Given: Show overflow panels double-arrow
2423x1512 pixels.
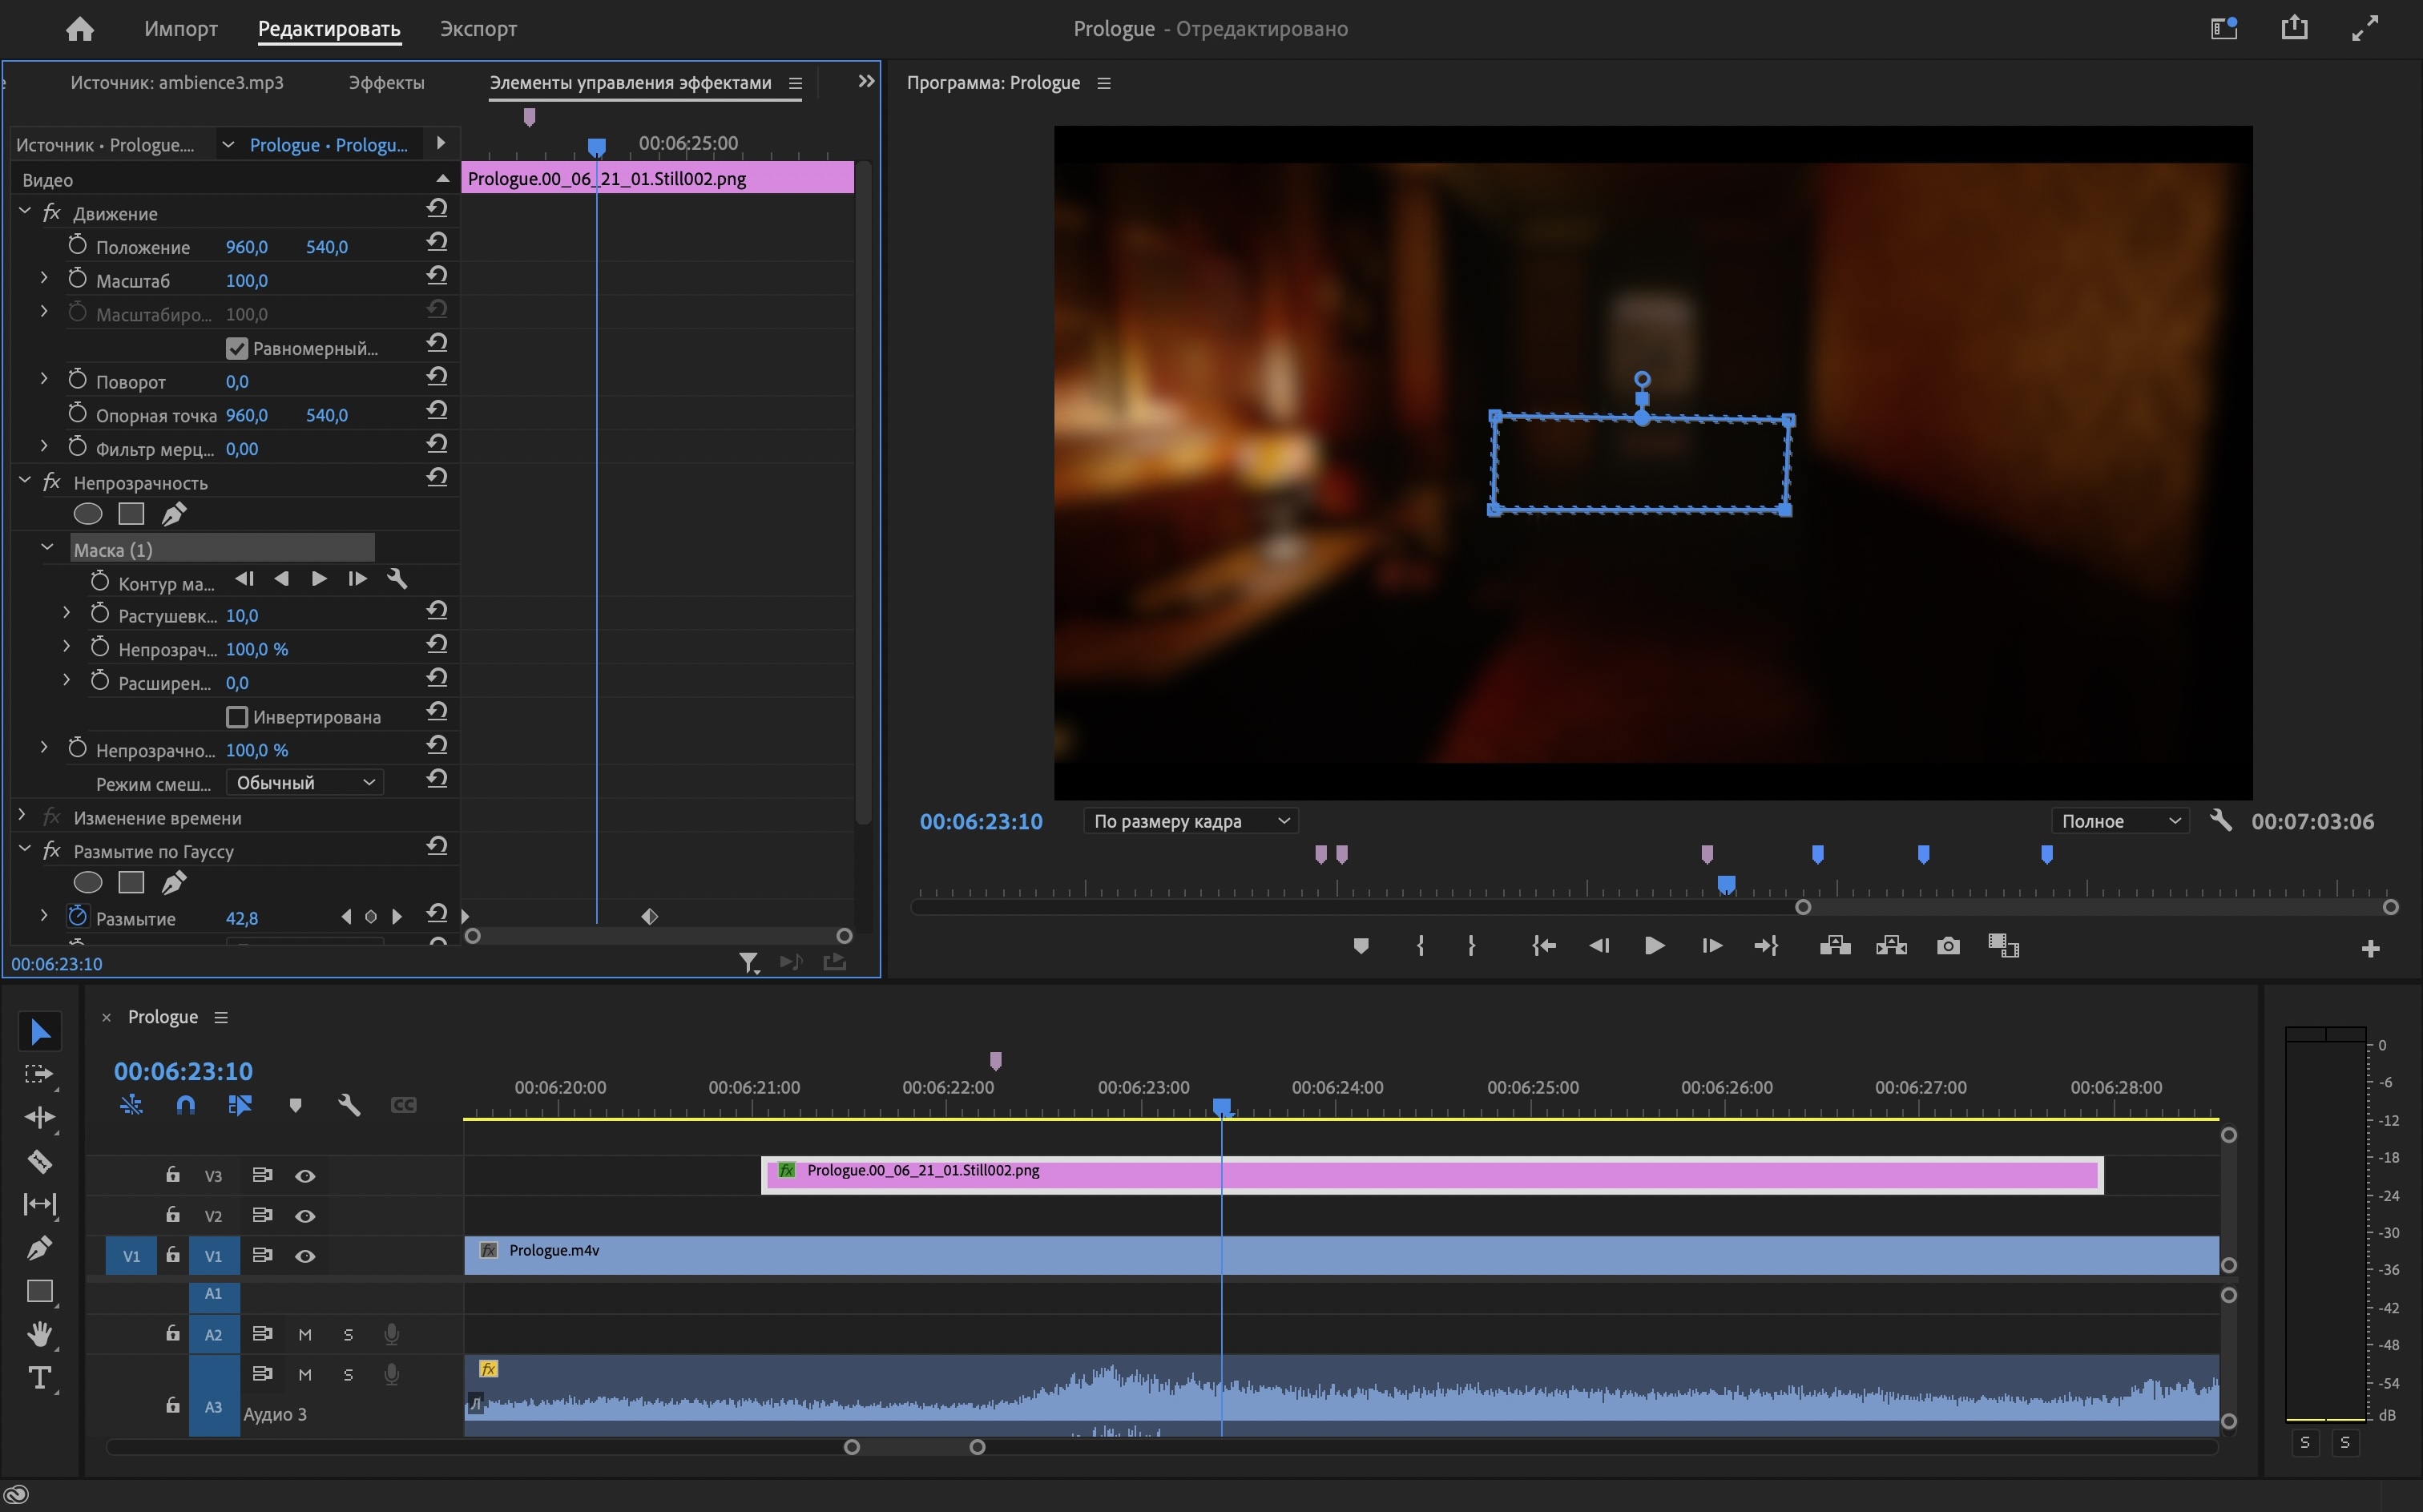Looking at the screenshot, I should (x=866, y=81).
